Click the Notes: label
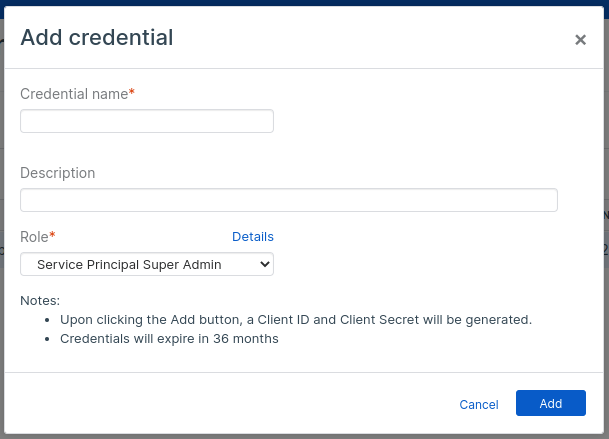The width and height of the screenshot is (609, 439). point(40,300)
